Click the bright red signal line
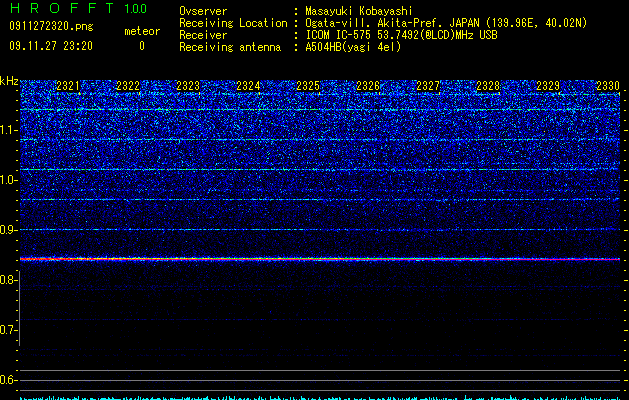 tap(320, 259)
